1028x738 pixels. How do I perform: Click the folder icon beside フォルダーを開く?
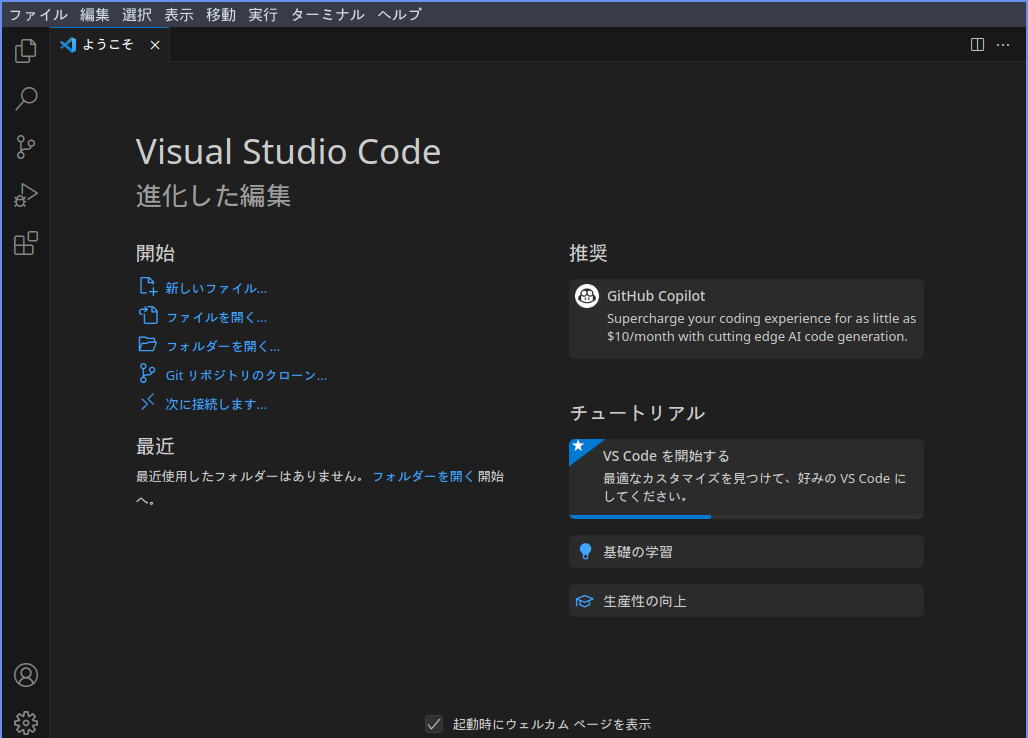point(148,344)
